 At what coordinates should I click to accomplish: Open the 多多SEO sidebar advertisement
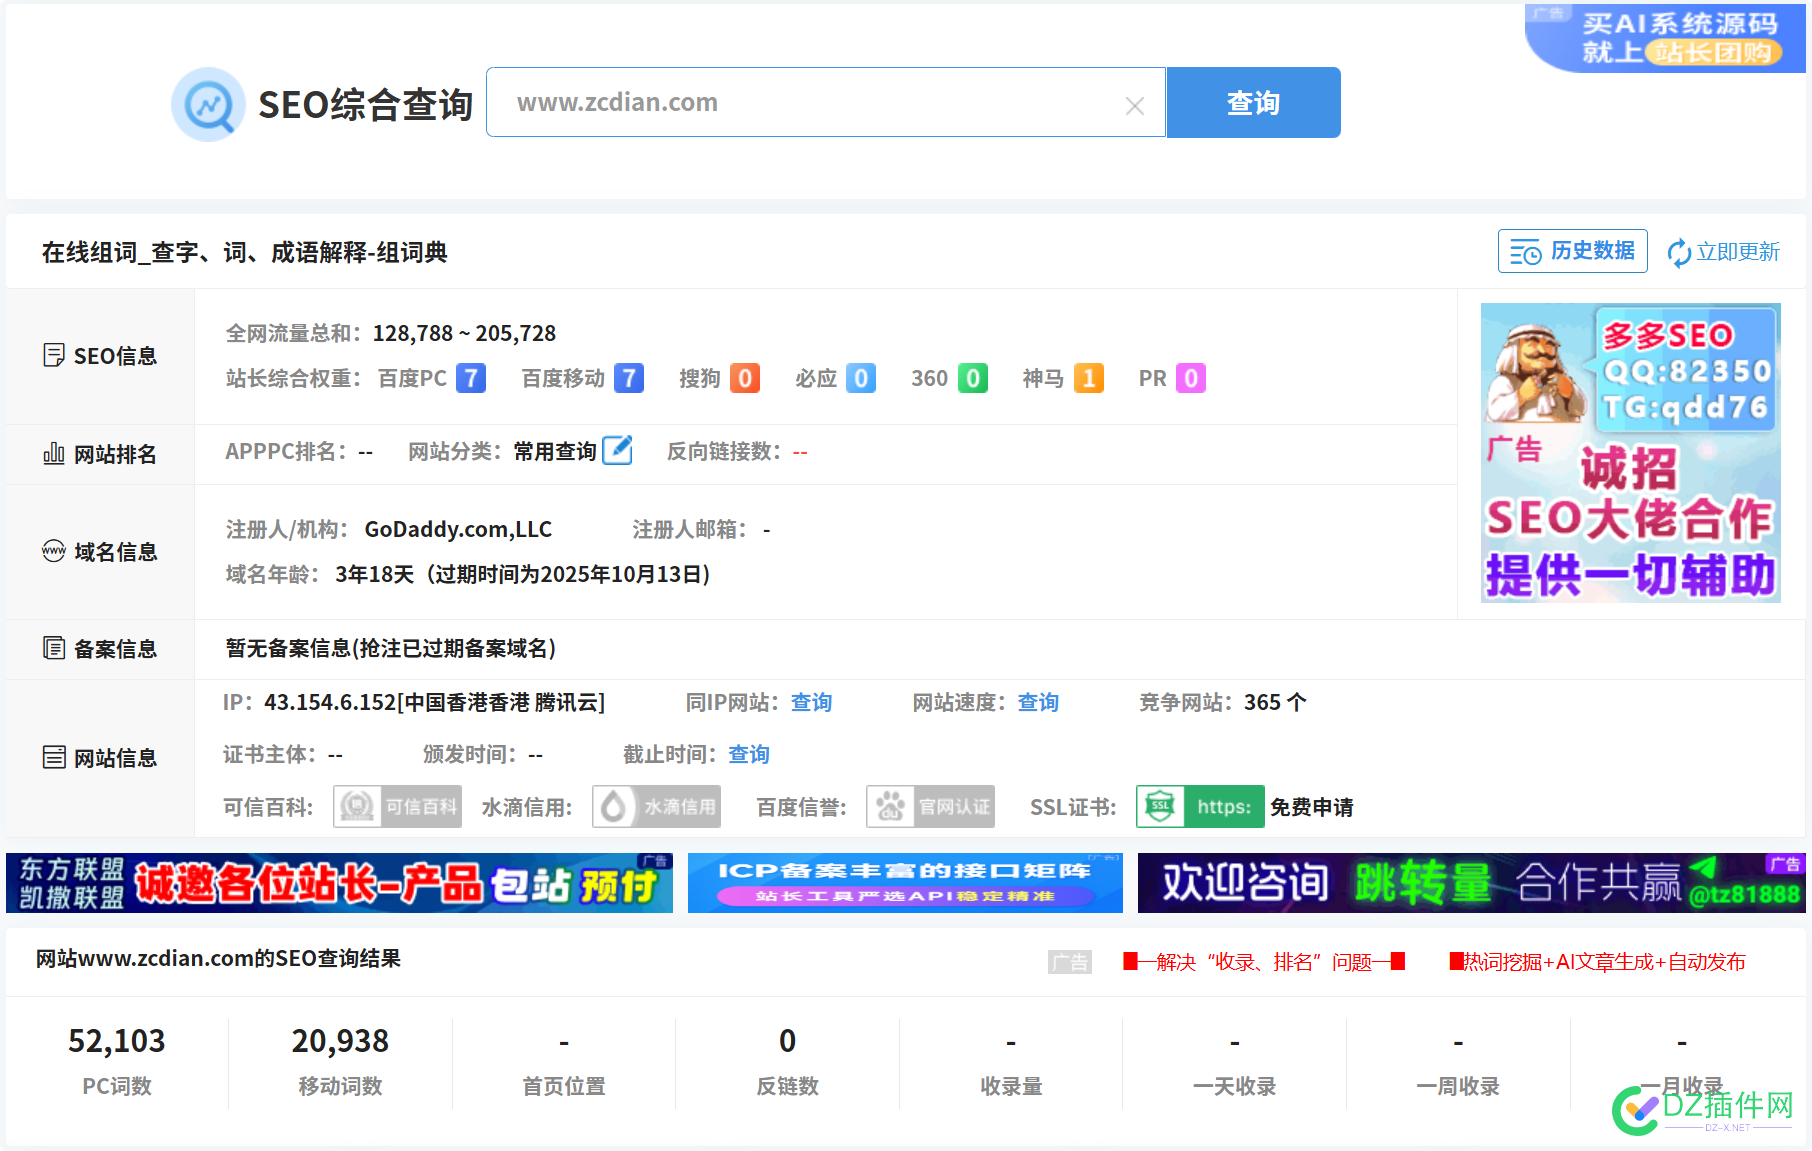pyautogui.click(x=1630, y=453)
